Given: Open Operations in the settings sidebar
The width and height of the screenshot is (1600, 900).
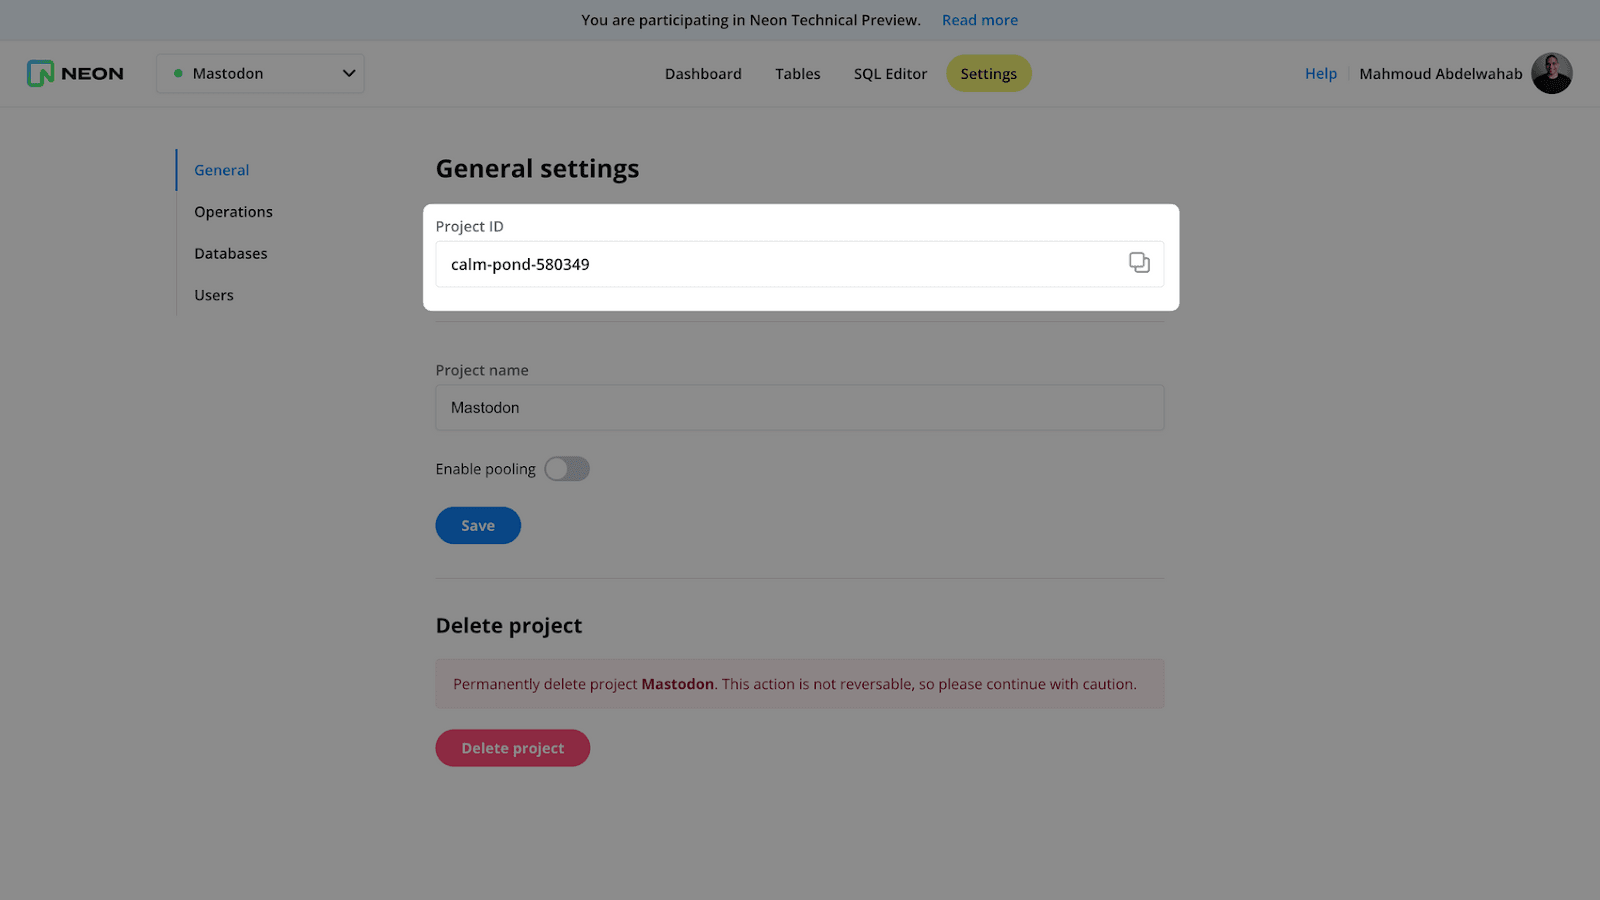Looking at the screenshot, I should coord(233,212).
